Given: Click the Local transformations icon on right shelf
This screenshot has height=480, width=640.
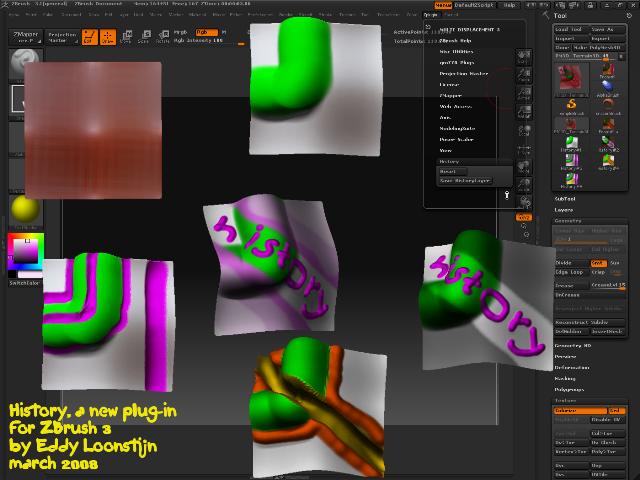Looking at the screenshot, I should click(x=524, y=130).
